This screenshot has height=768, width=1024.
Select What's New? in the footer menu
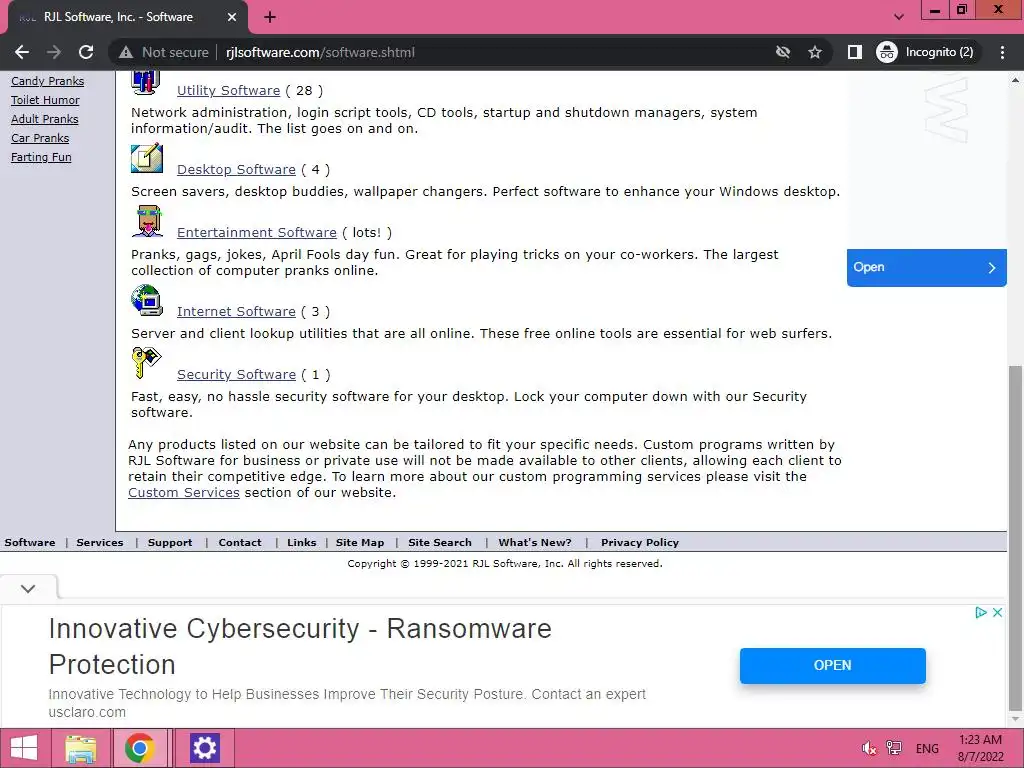tap(535, 543)
